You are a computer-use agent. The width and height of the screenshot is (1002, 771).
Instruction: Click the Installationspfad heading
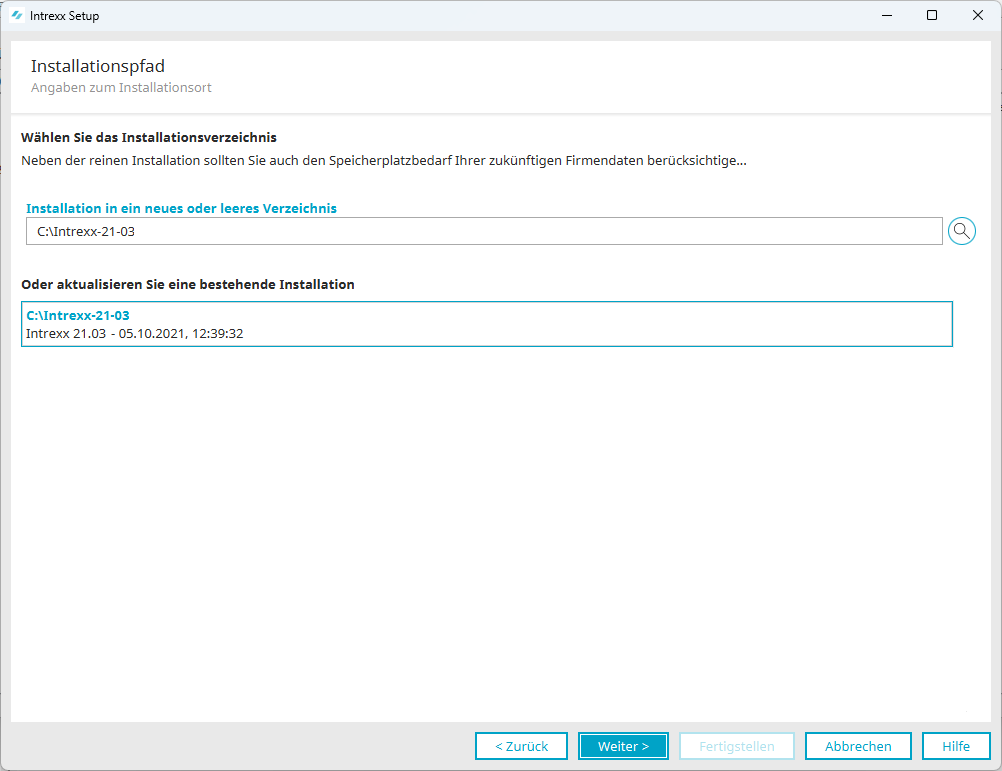[x=98, y=66]
